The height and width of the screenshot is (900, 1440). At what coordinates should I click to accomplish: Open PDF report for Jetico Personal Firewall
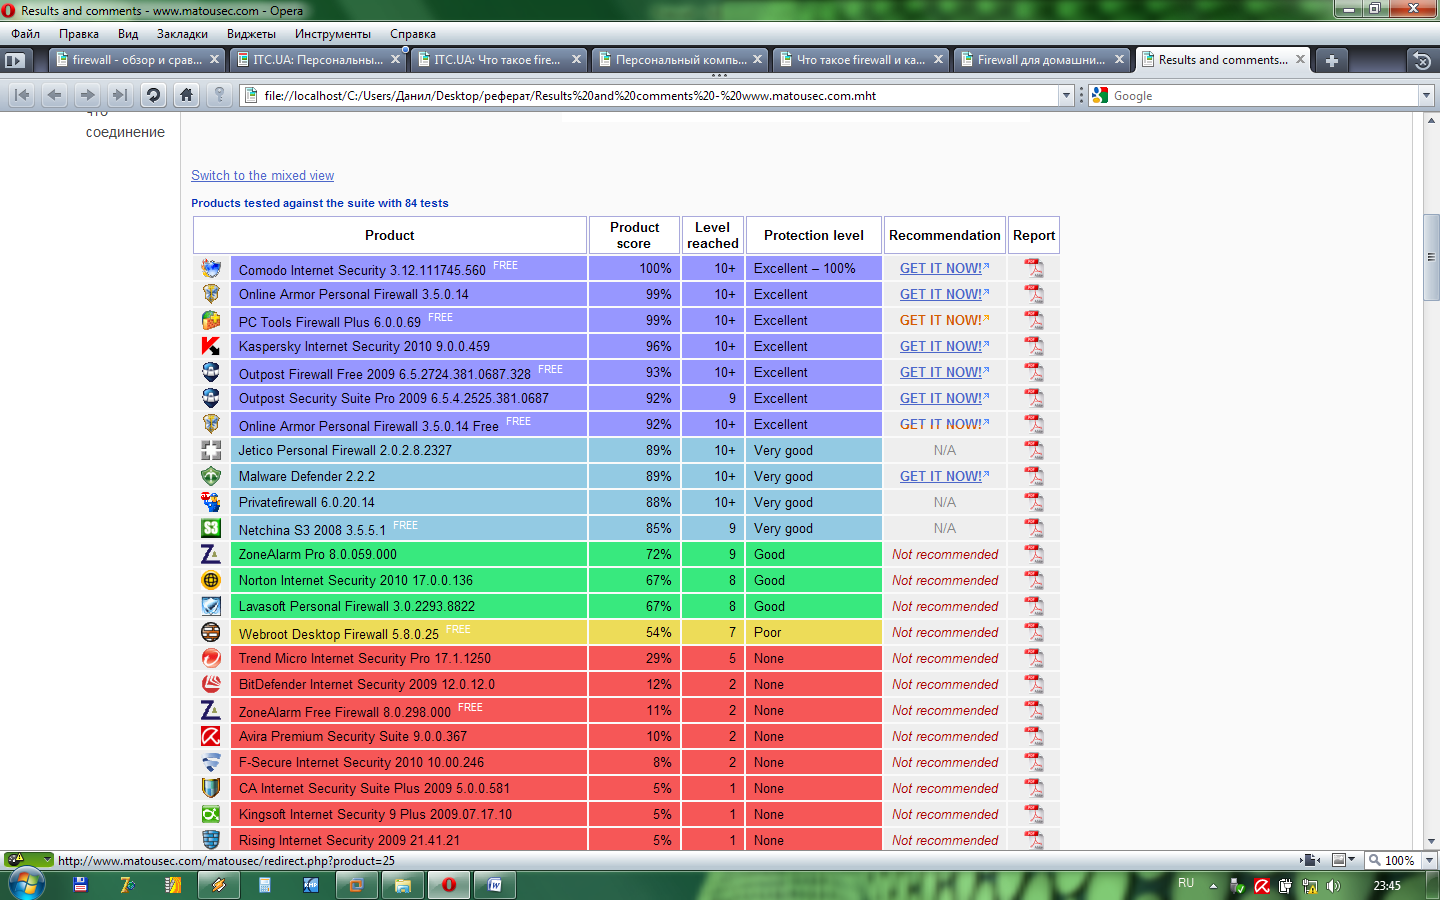click(1033, 450)
